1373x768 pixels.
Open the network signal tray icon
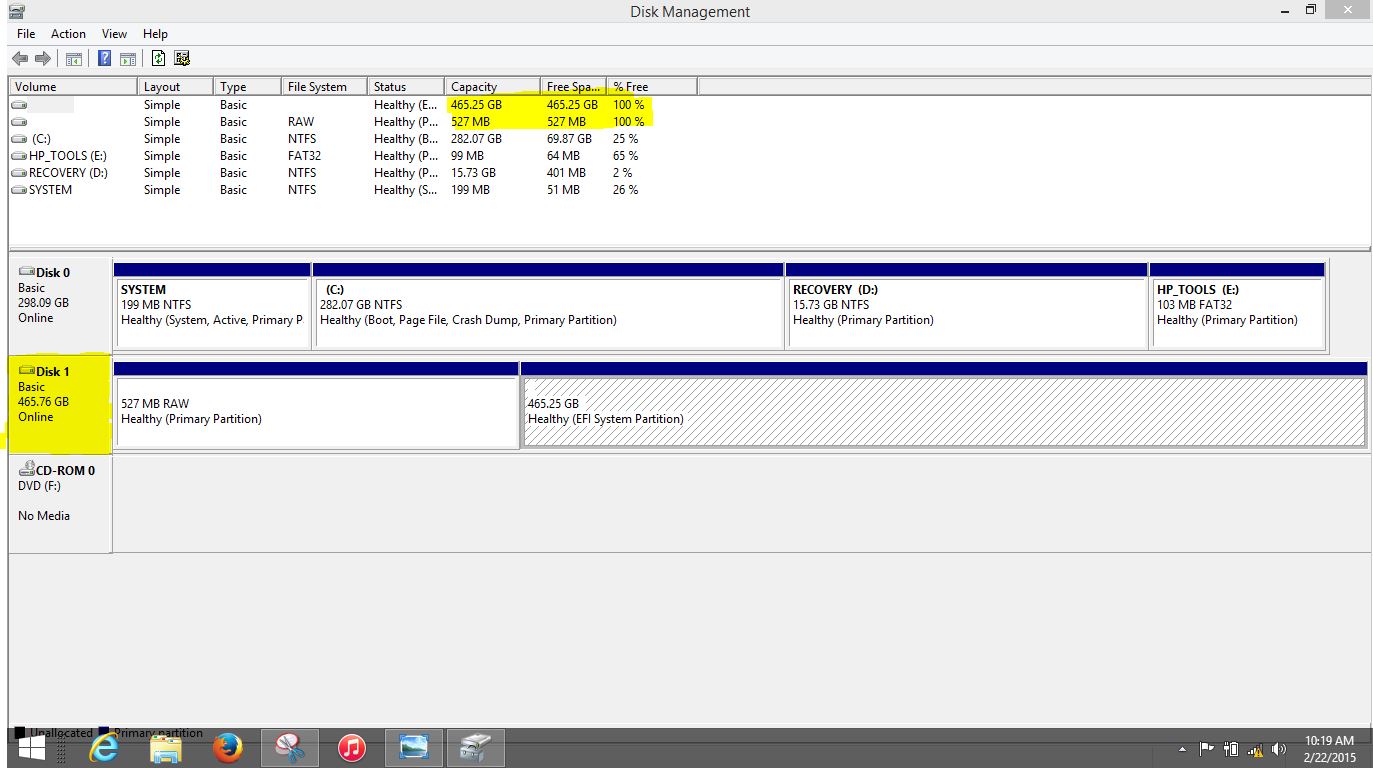point(1256,749)
